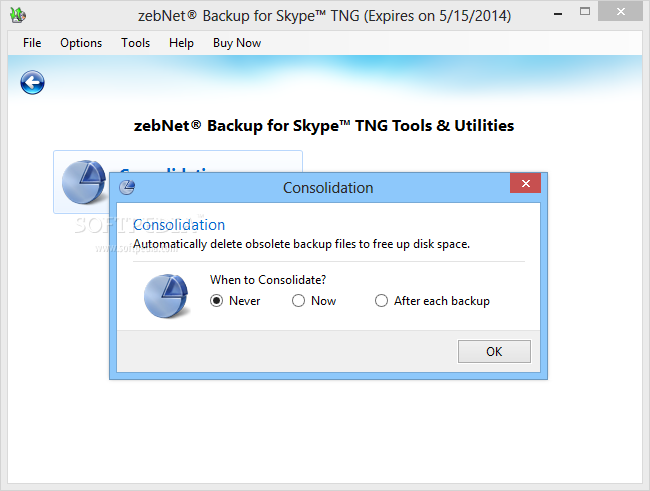The height and width of the screenshot is (491, 650).
Task: Click the zebNet app icon in title bar
Action: pyautogui.click(x=18, y=15)
